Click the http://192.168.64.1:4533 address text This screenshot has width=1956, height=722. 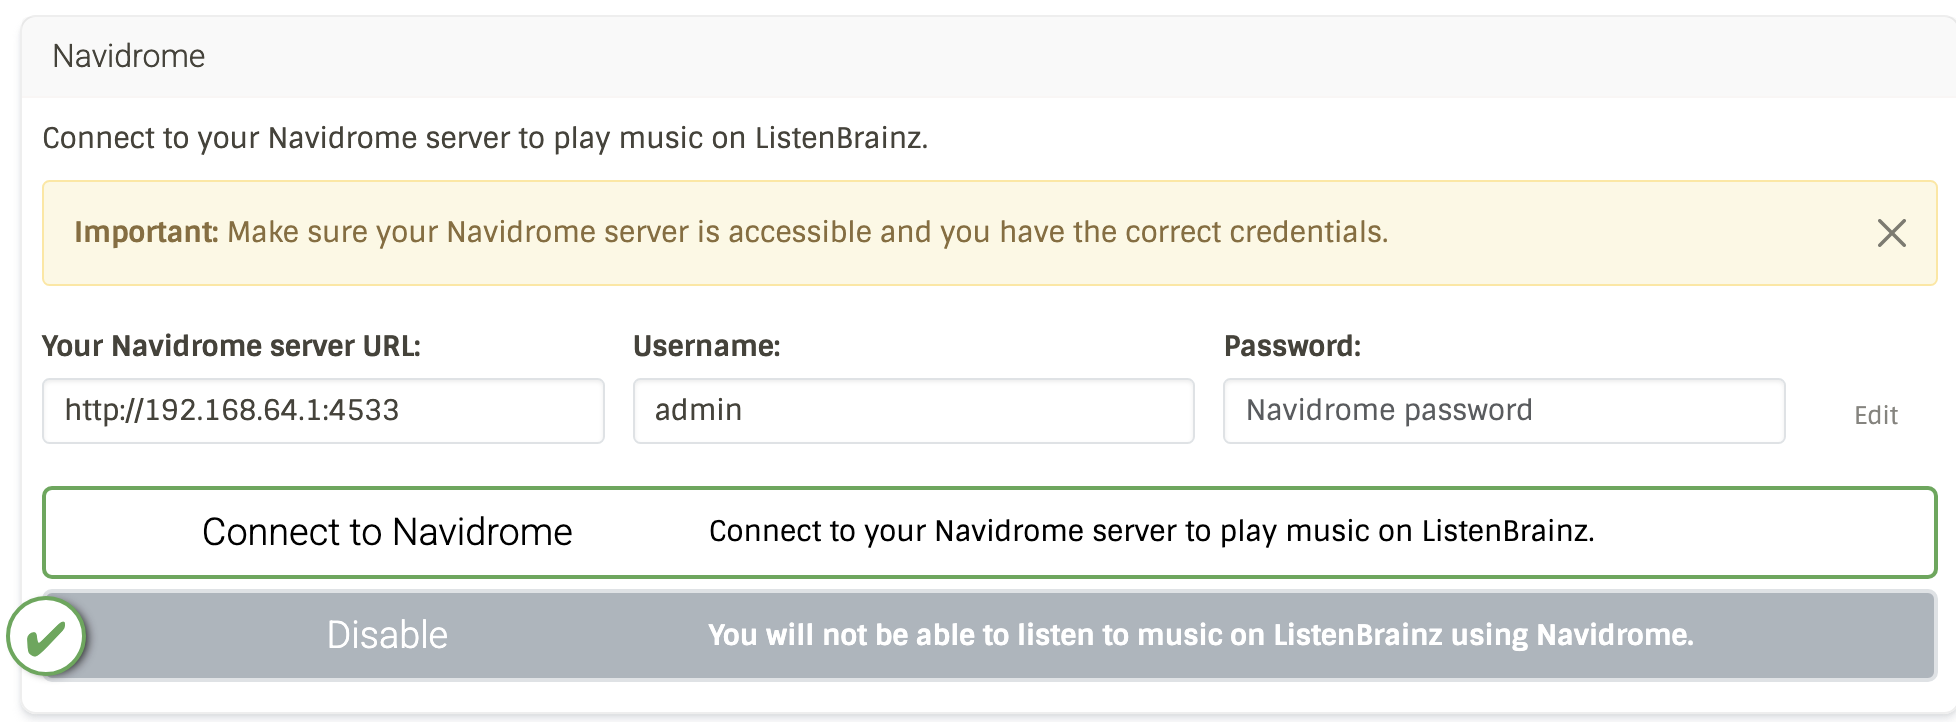point(231,410)
